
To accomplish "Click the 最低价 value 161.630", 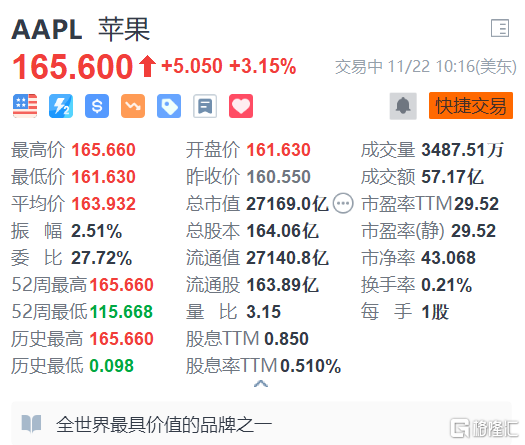I will point(103,177).
